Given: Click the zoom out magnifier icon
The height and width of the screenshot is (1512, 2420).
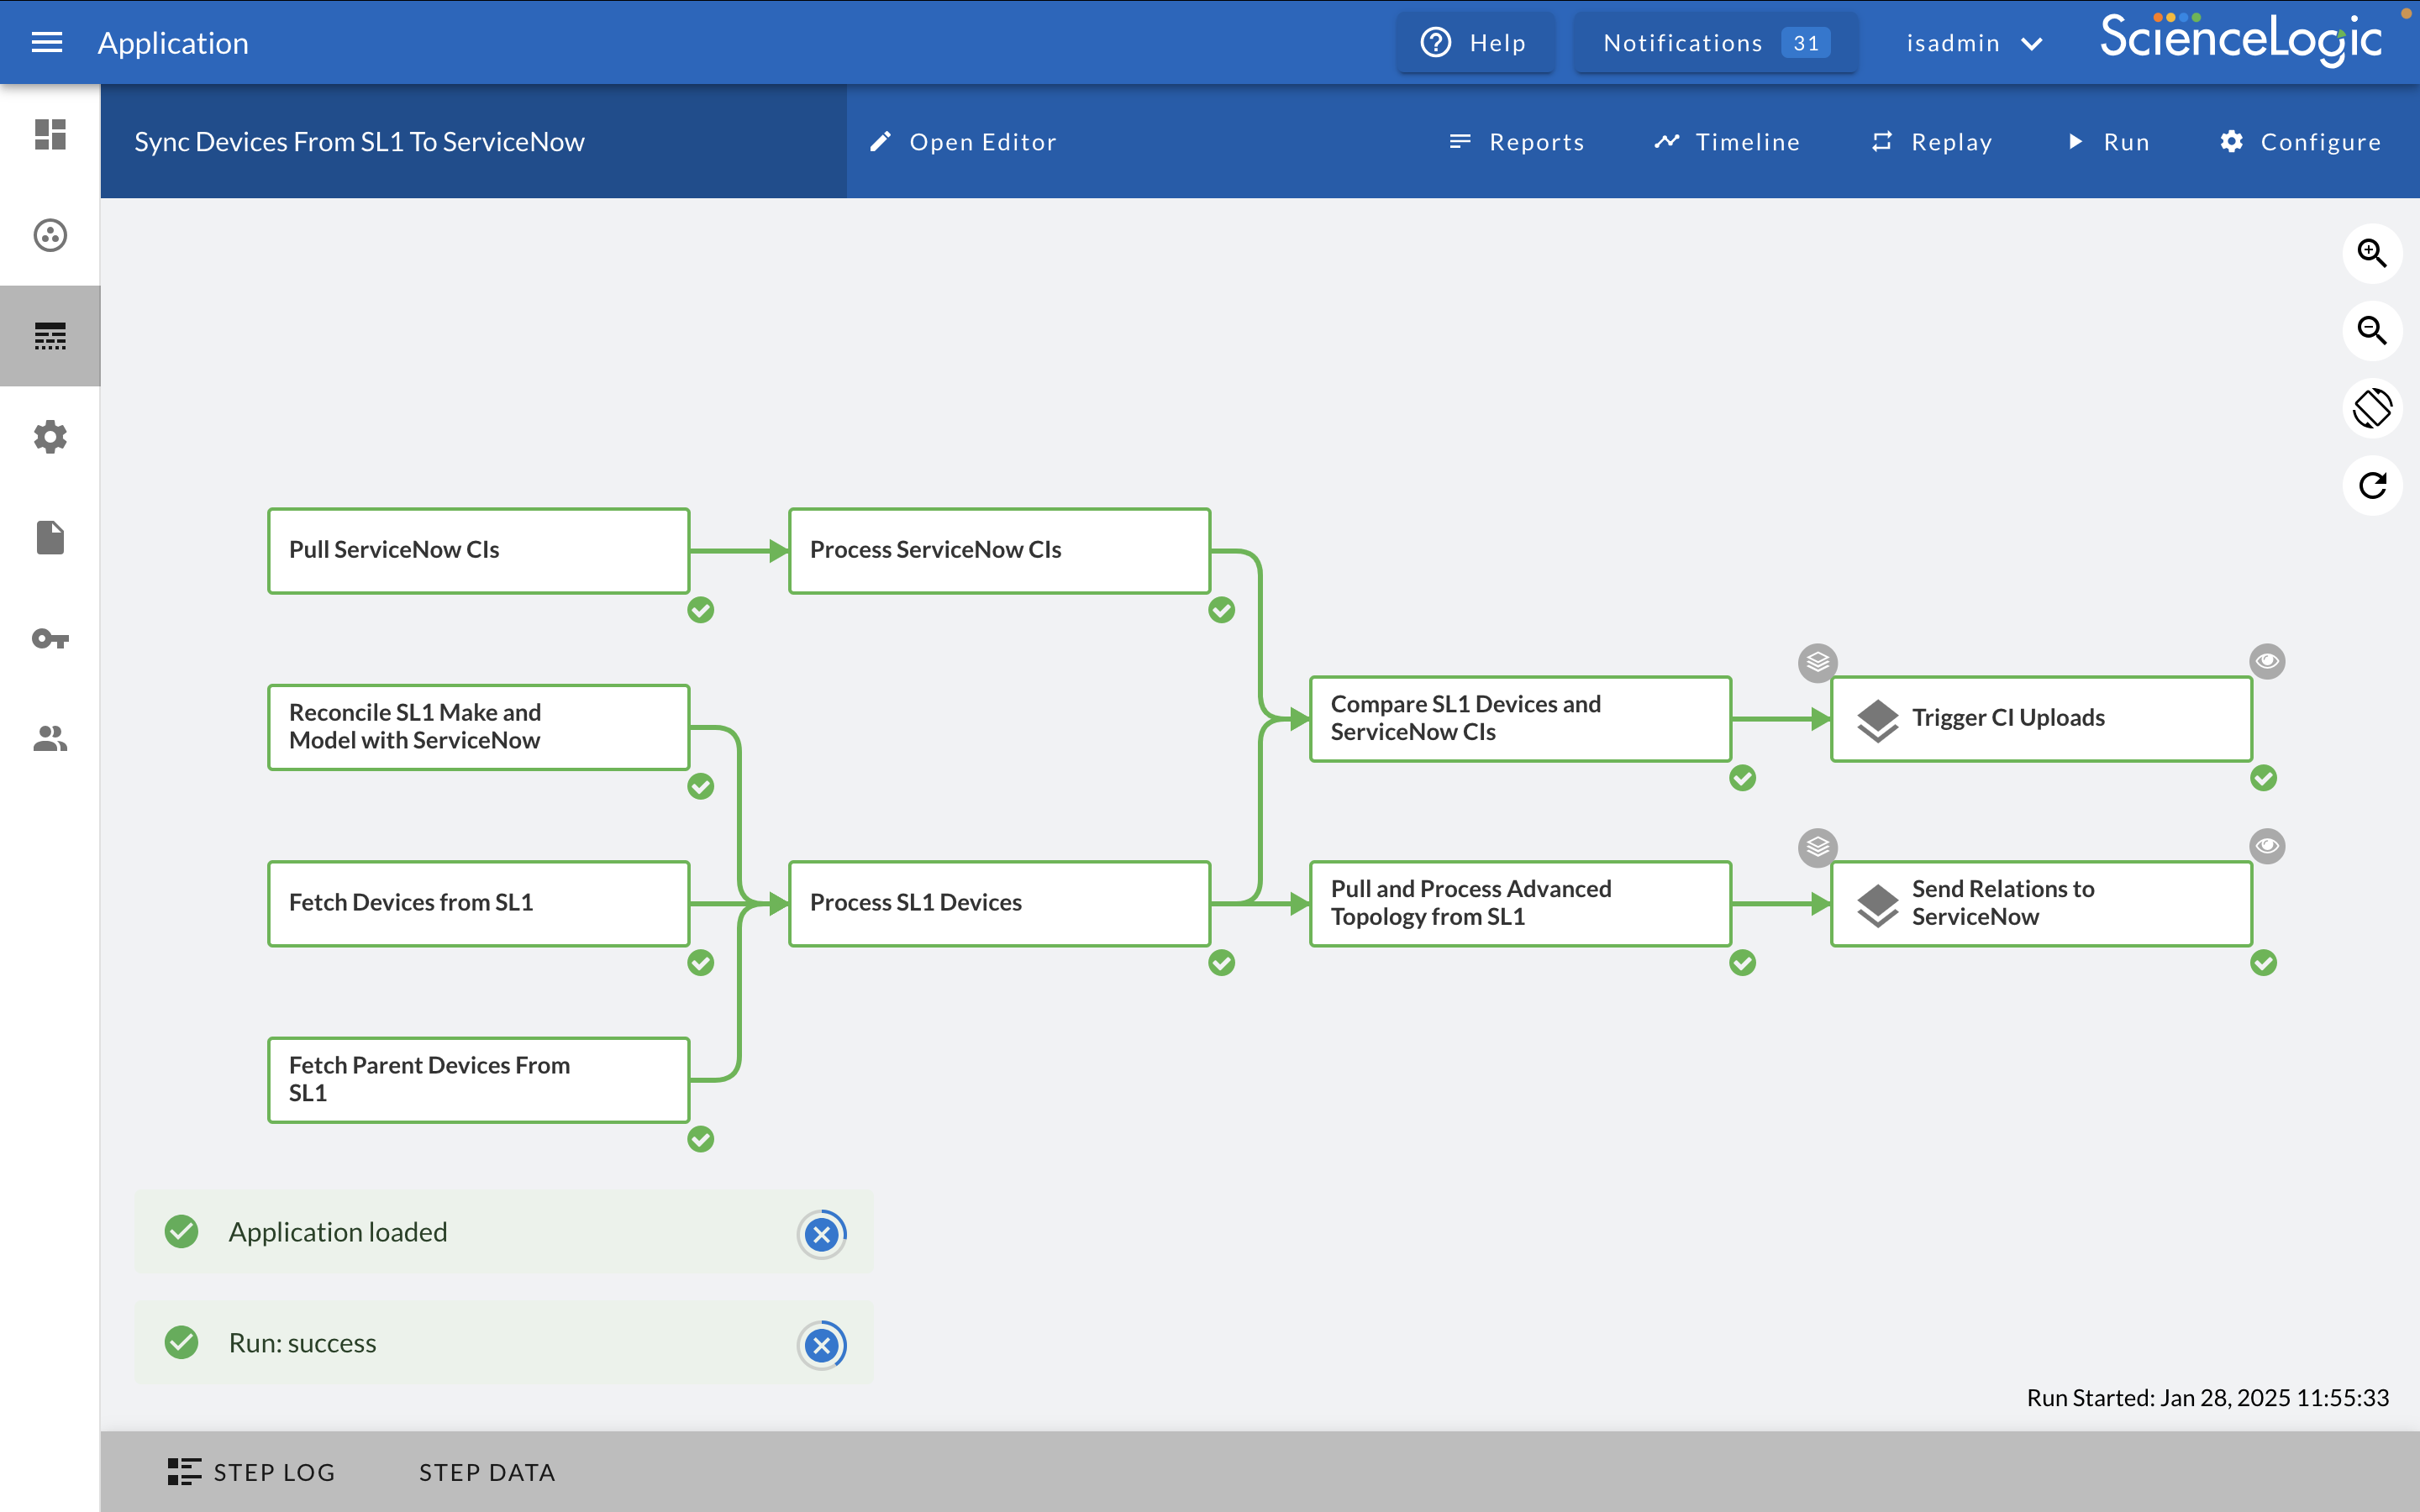Looking at the screenshot, I should tap(2373, 331).
